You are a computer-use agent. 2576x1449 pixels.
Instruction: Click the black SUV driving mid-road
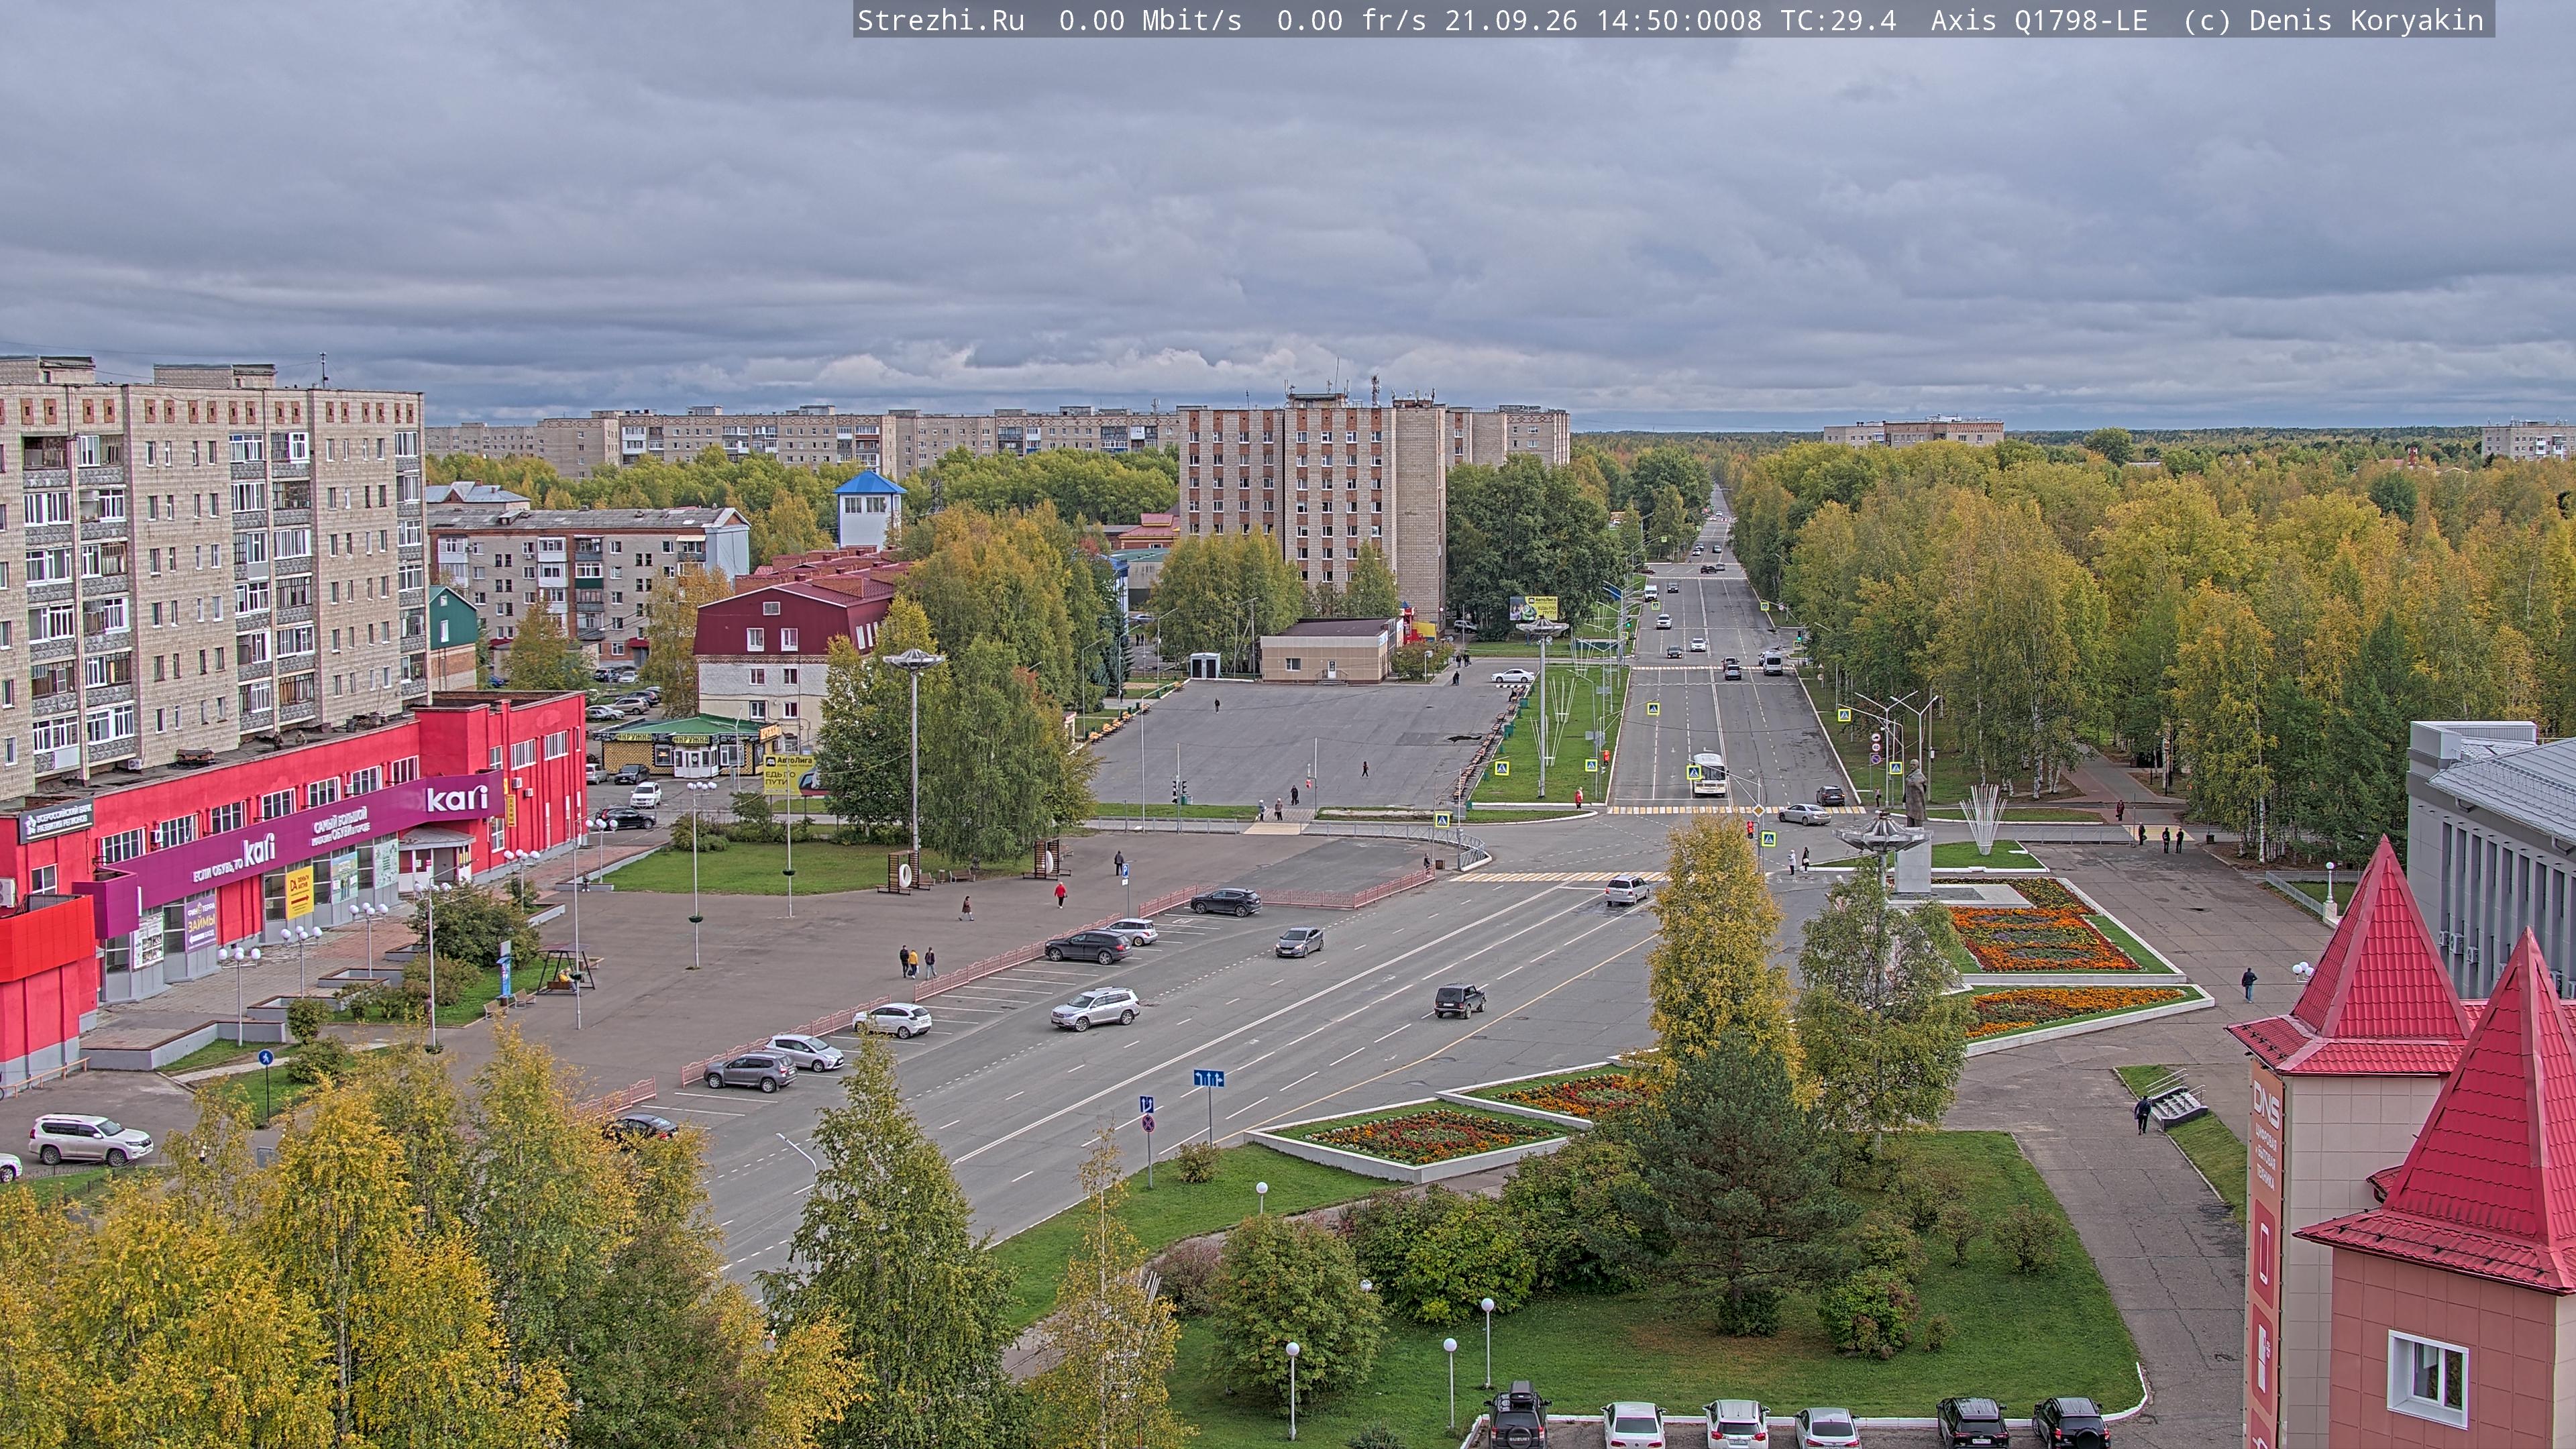(1460, 999)
